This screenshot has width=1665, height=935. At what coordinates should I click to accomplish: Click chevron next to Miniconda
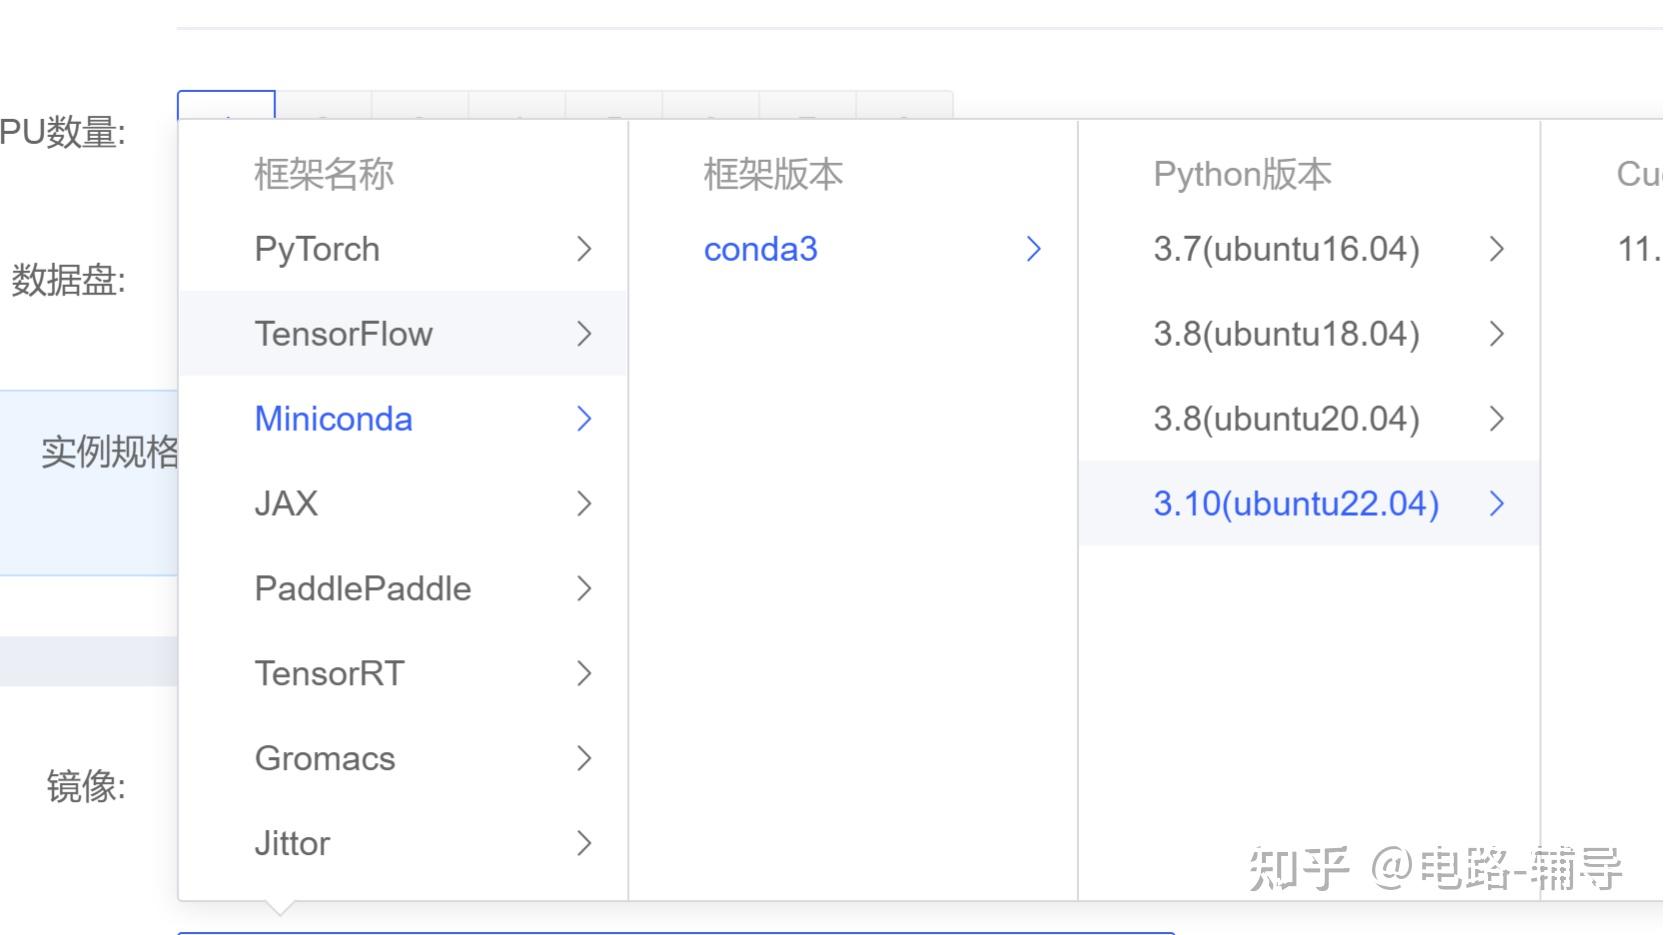585,419
